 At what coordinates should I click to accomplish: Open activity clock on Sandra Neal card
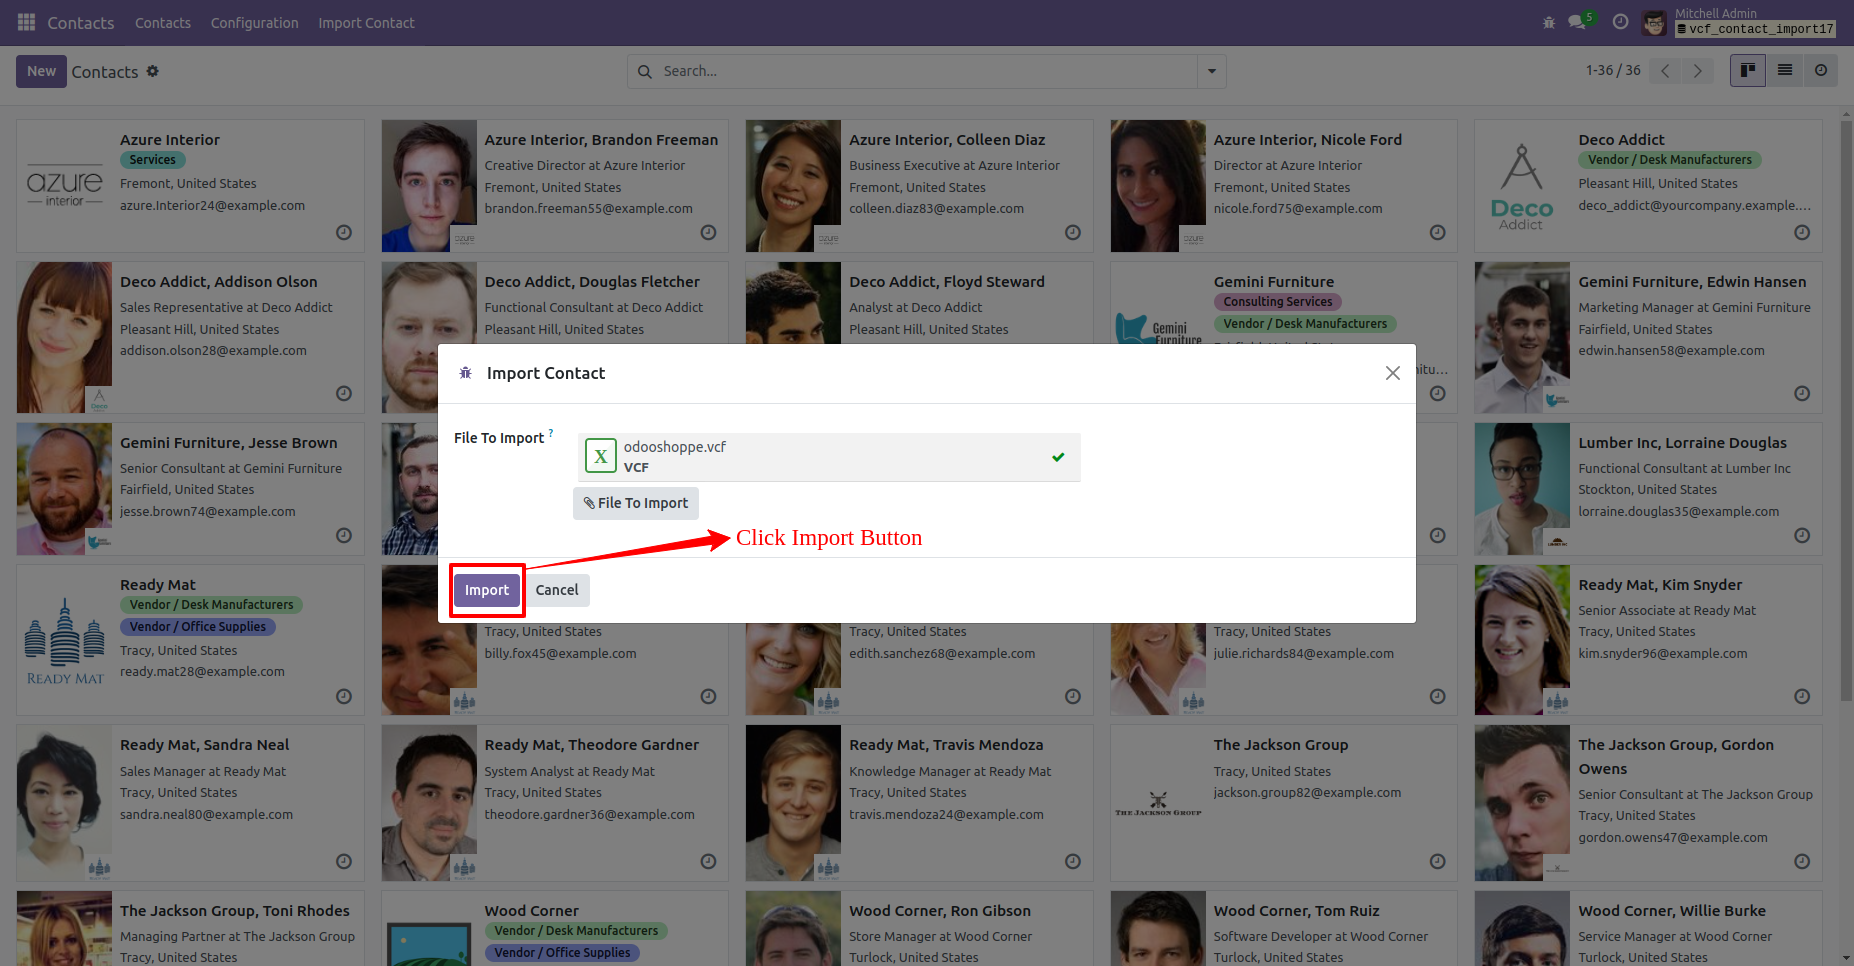[344, 861]
